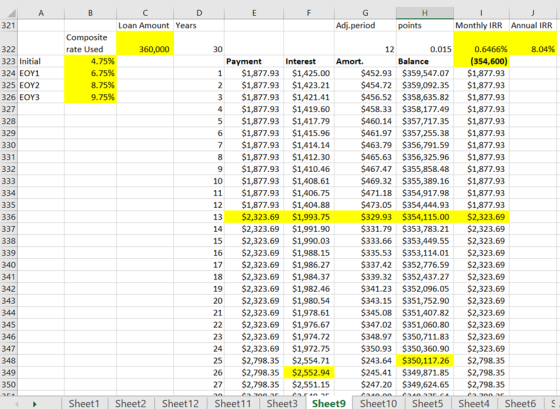Select column G header
560x409 pixels.
click(365, 13)
